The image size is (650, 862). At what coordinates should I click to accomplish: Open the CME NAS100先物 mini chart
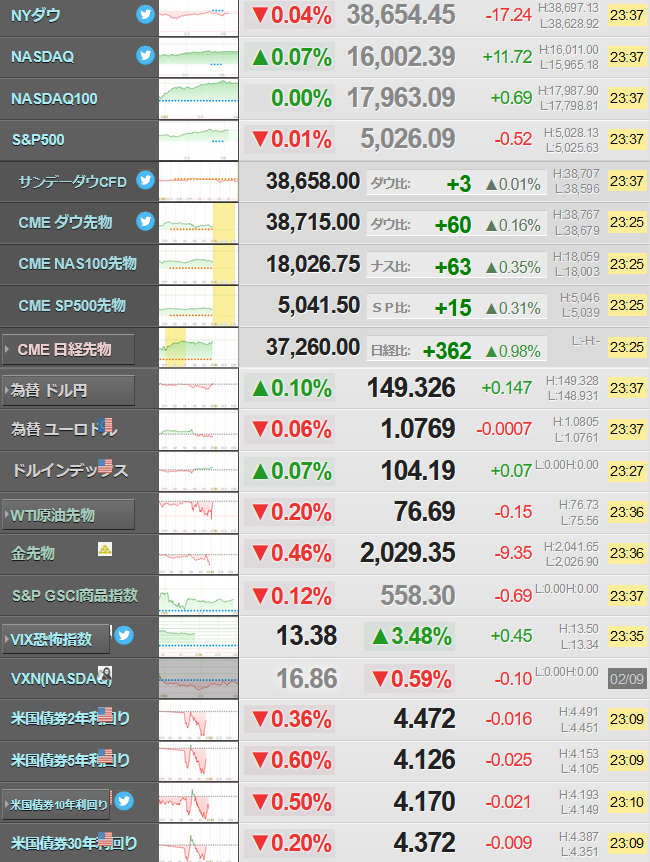coord(199,265)
